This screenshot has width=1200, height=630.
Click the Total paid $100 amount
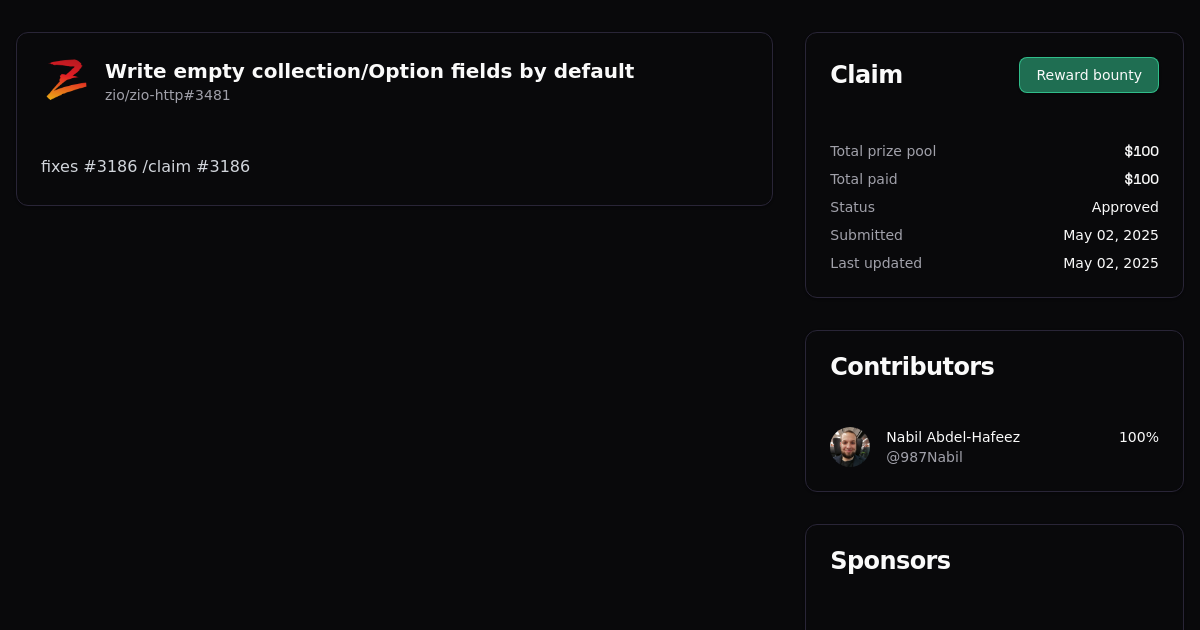1141,179
